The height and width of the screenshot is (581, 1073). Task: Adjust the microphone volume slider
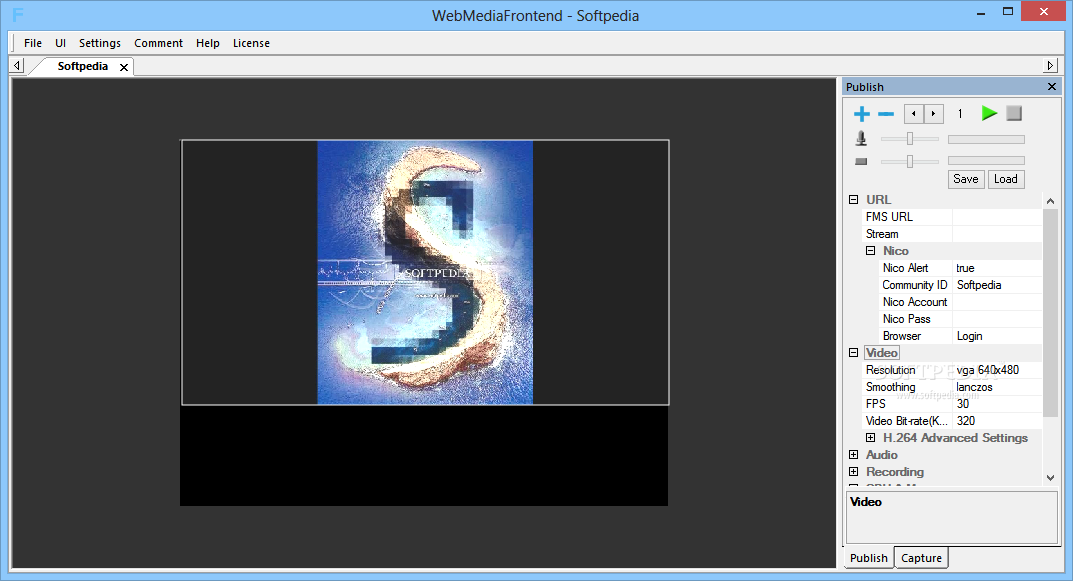coord(910,139)
